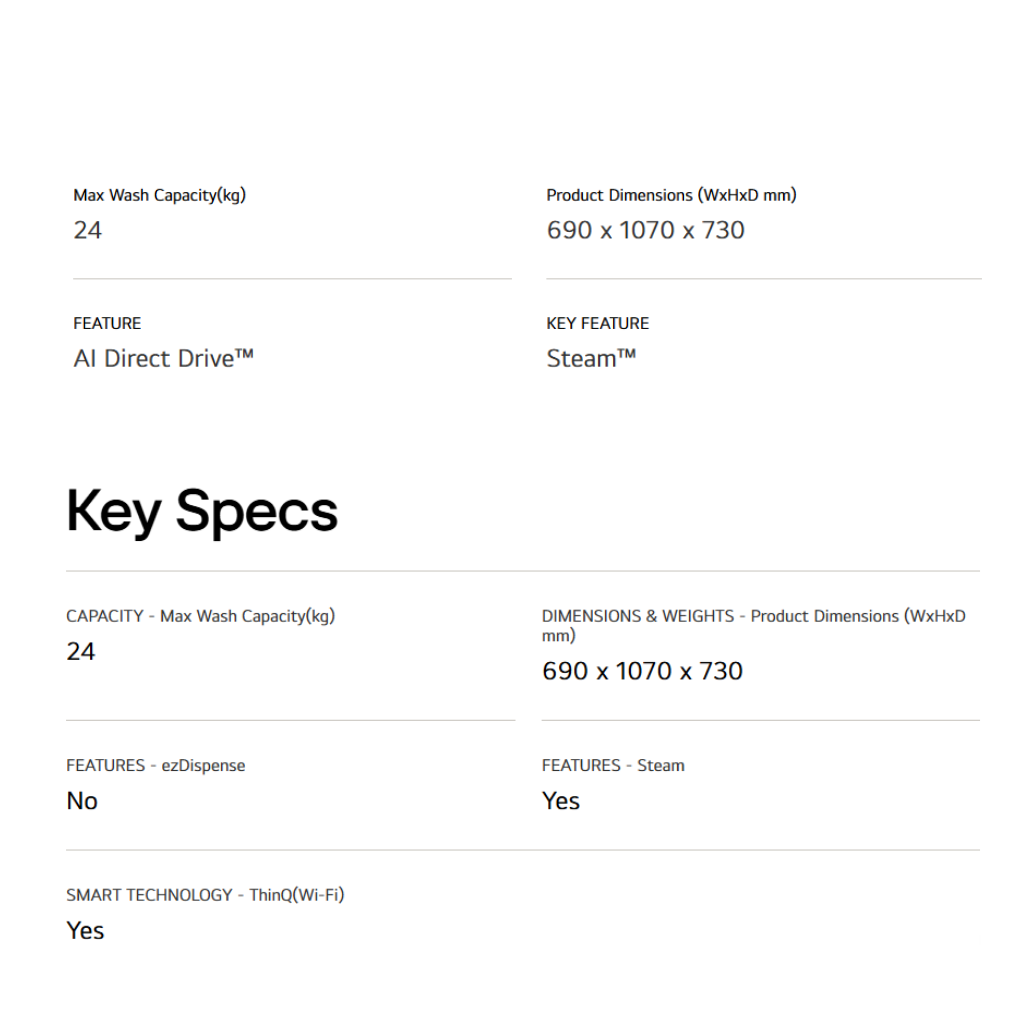The width and height of the screenshot is (1024, 1024).
Task: Click the FEATURES - Steam label
Action: coord(613,765)
